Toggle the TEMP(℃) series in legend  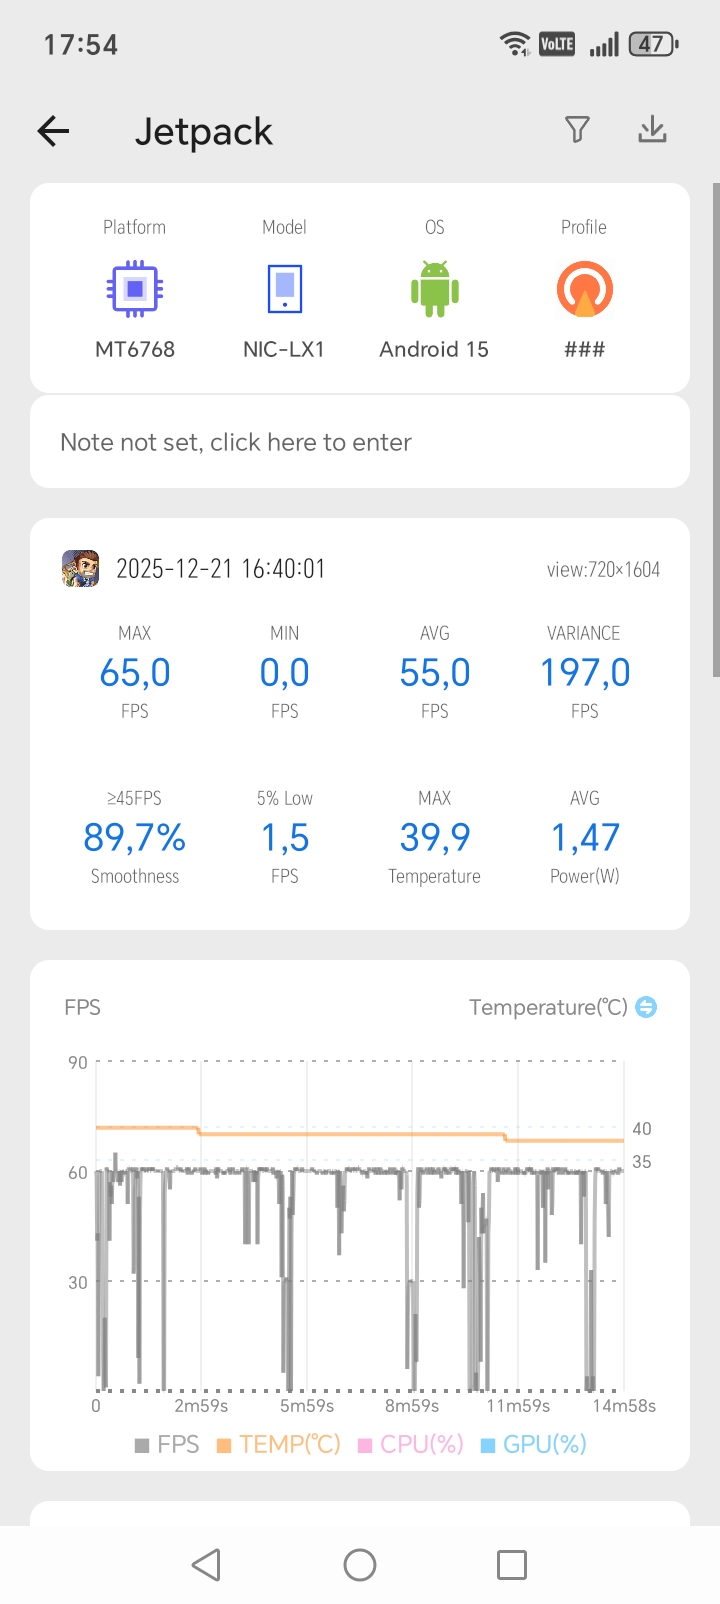279,1444
